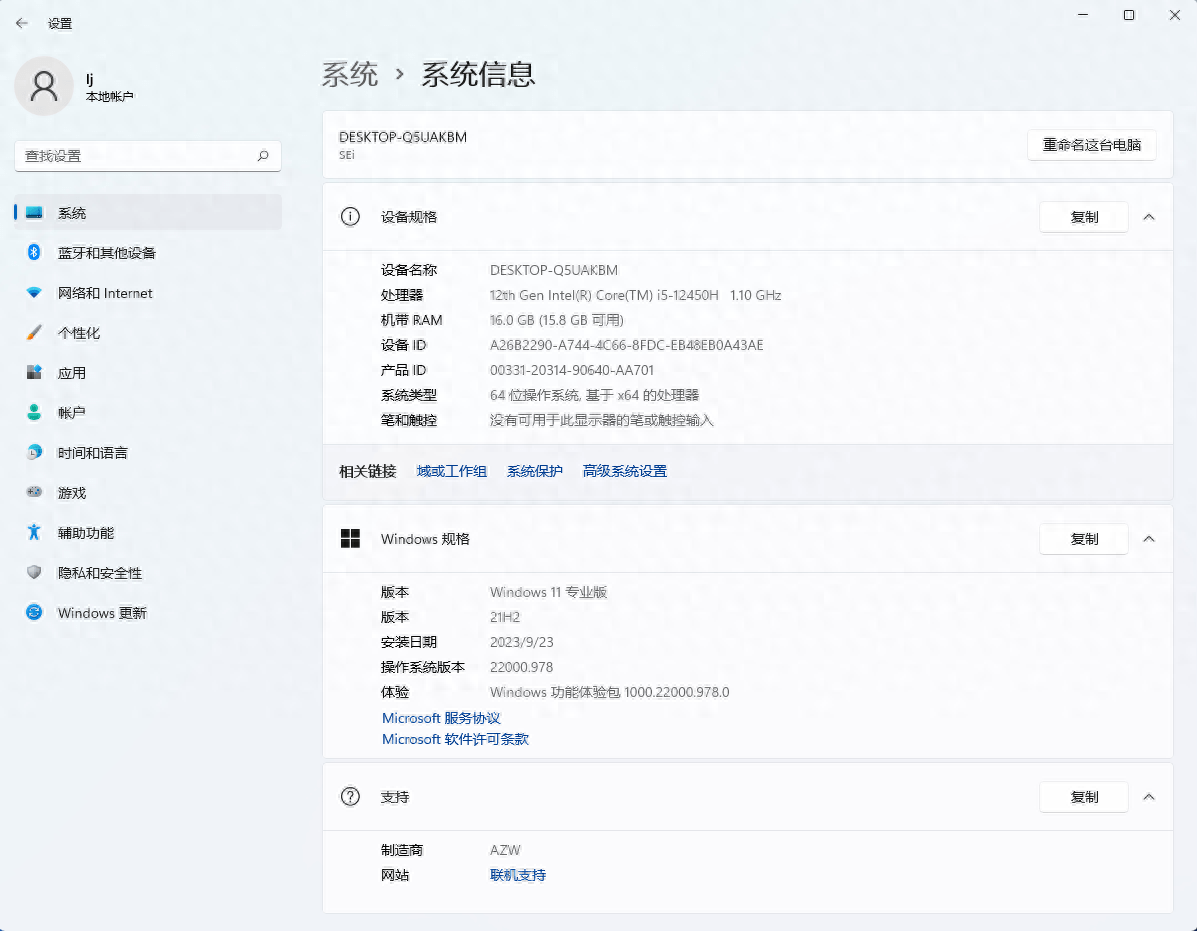
Task: Click the apps icon for 应用
Action: (34, 372)
